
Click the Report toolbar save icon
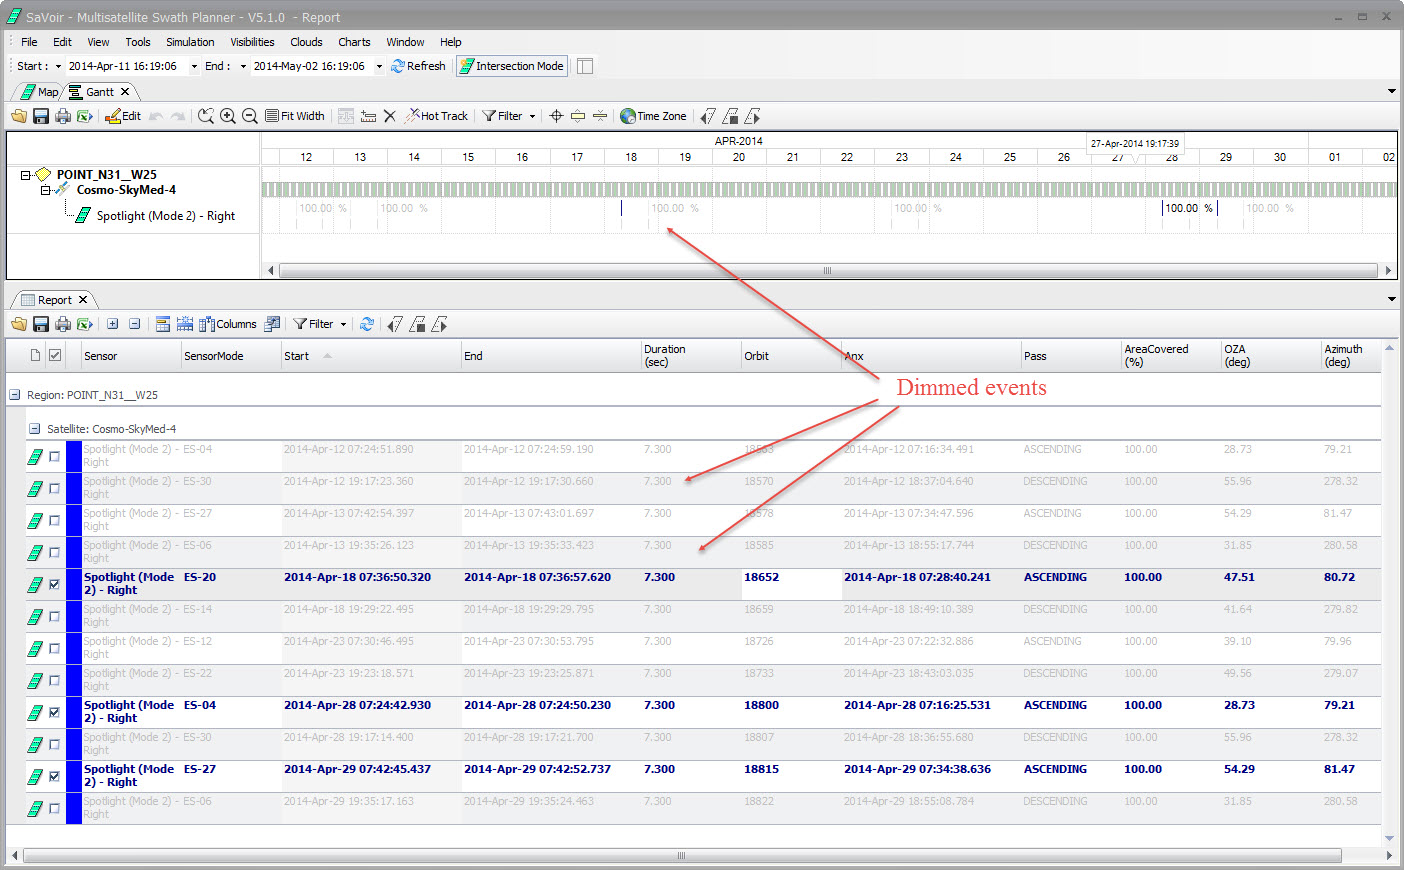click(41, 324)
